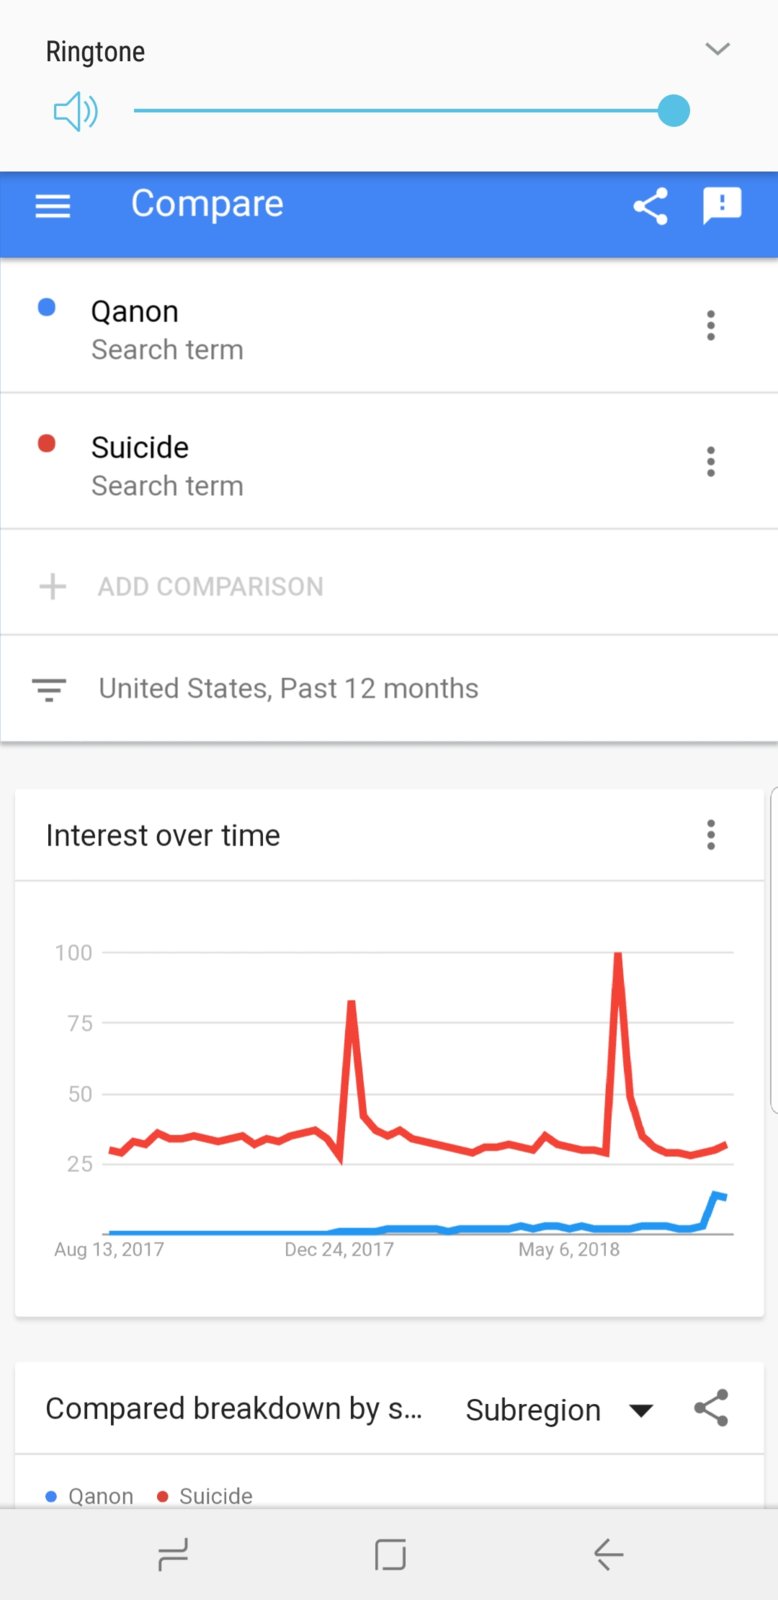Mute ringtone via the speaker icon
Viewport: 778px width, 1600px height.
point(75,112)
